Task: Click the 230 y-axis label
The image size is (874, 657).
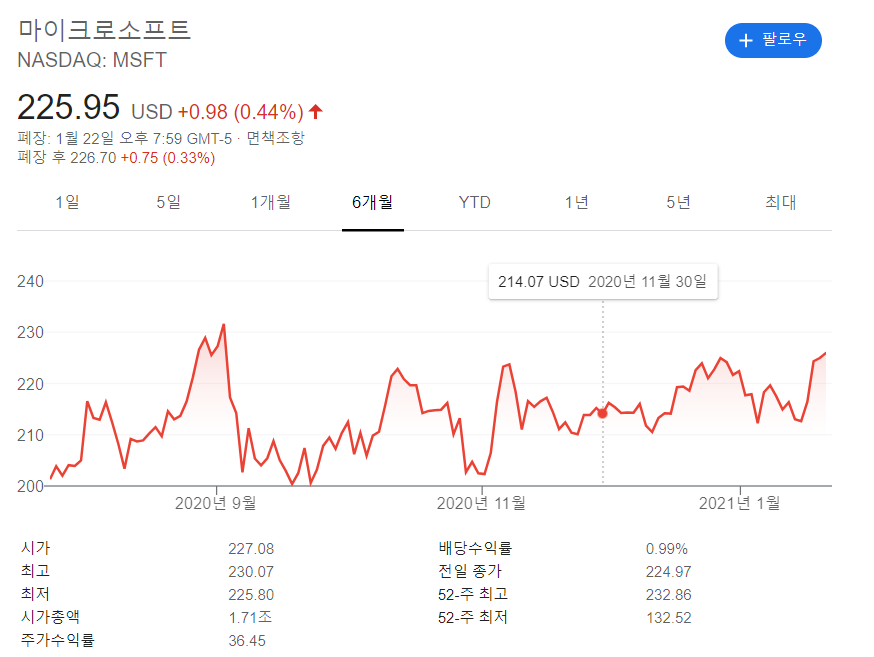Action: (30, 333)
